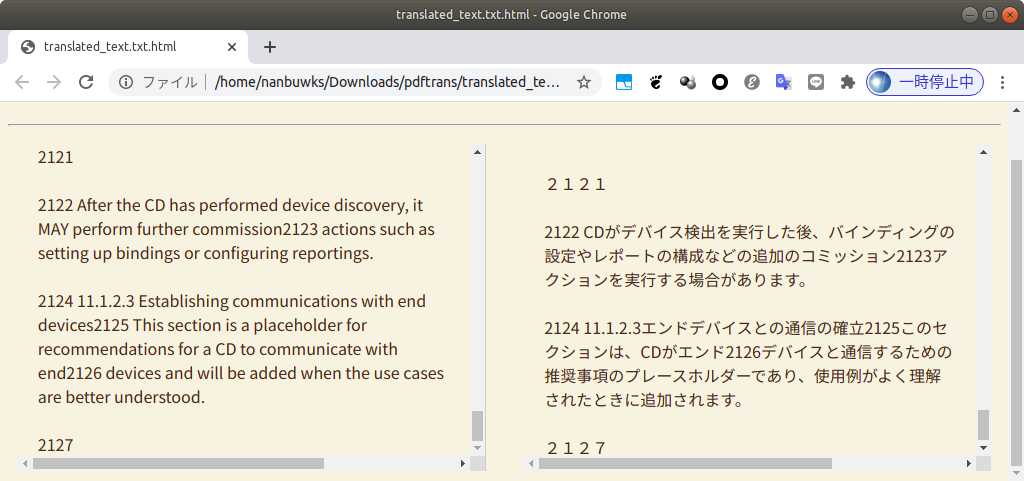The height and width of the screenshot is (481, 1024).
Task: Open the LINE extension icon
Action: (816, 82)
